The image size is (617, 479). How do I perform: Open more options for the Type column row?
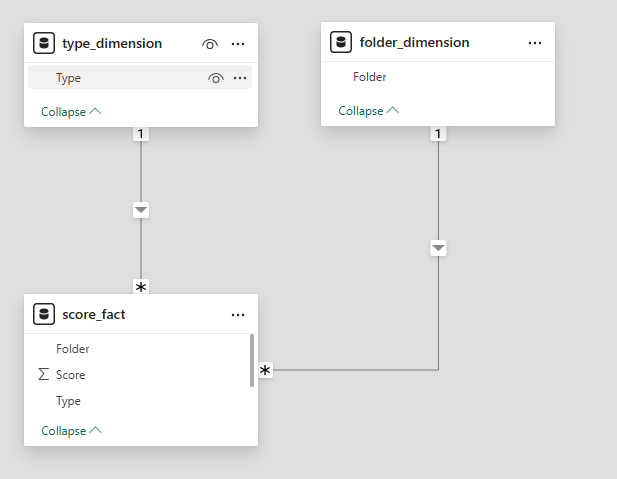240,78
